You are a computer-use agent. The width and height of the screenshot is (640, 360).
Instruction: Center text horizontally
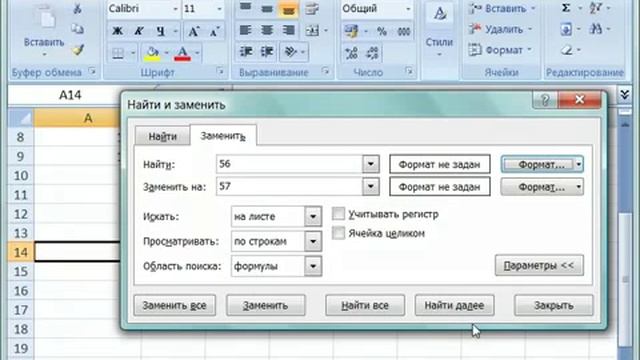coord(267,31)
